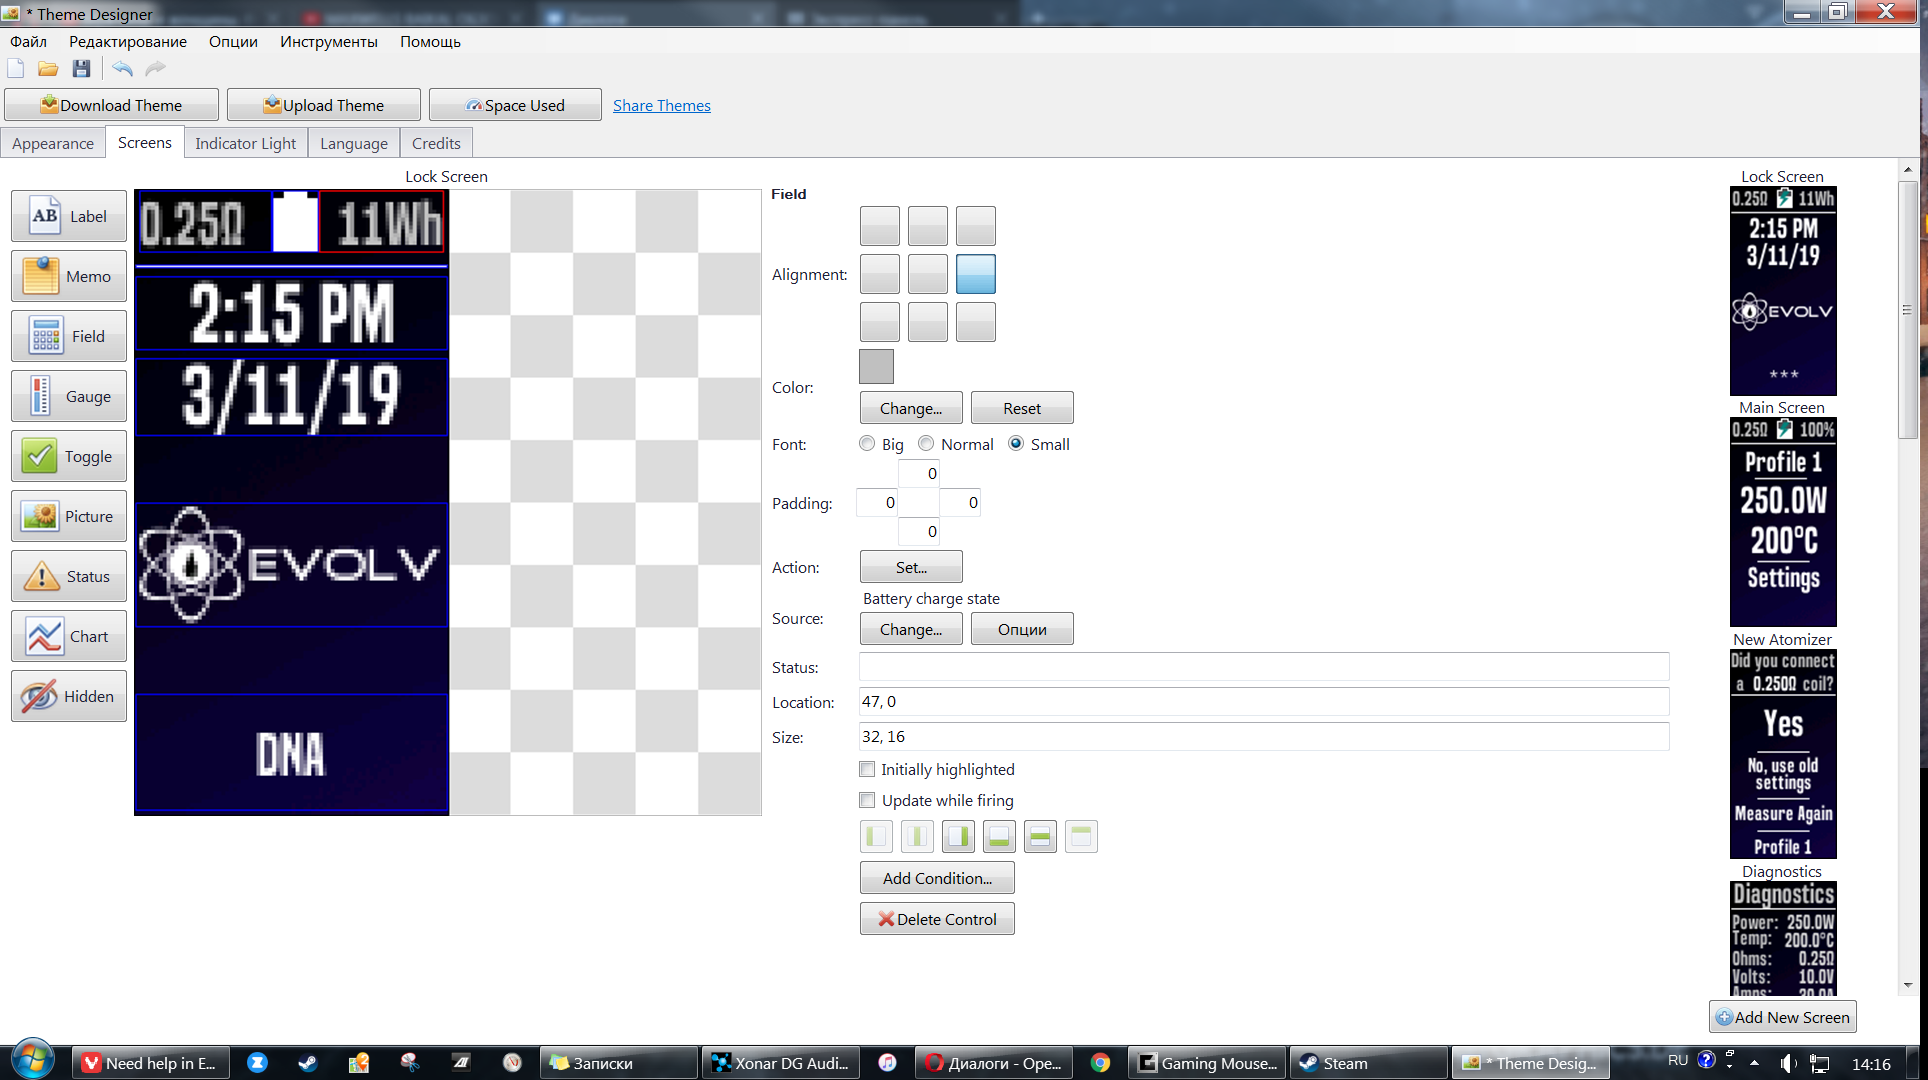Select the Big font radio button

click(867, 444)
